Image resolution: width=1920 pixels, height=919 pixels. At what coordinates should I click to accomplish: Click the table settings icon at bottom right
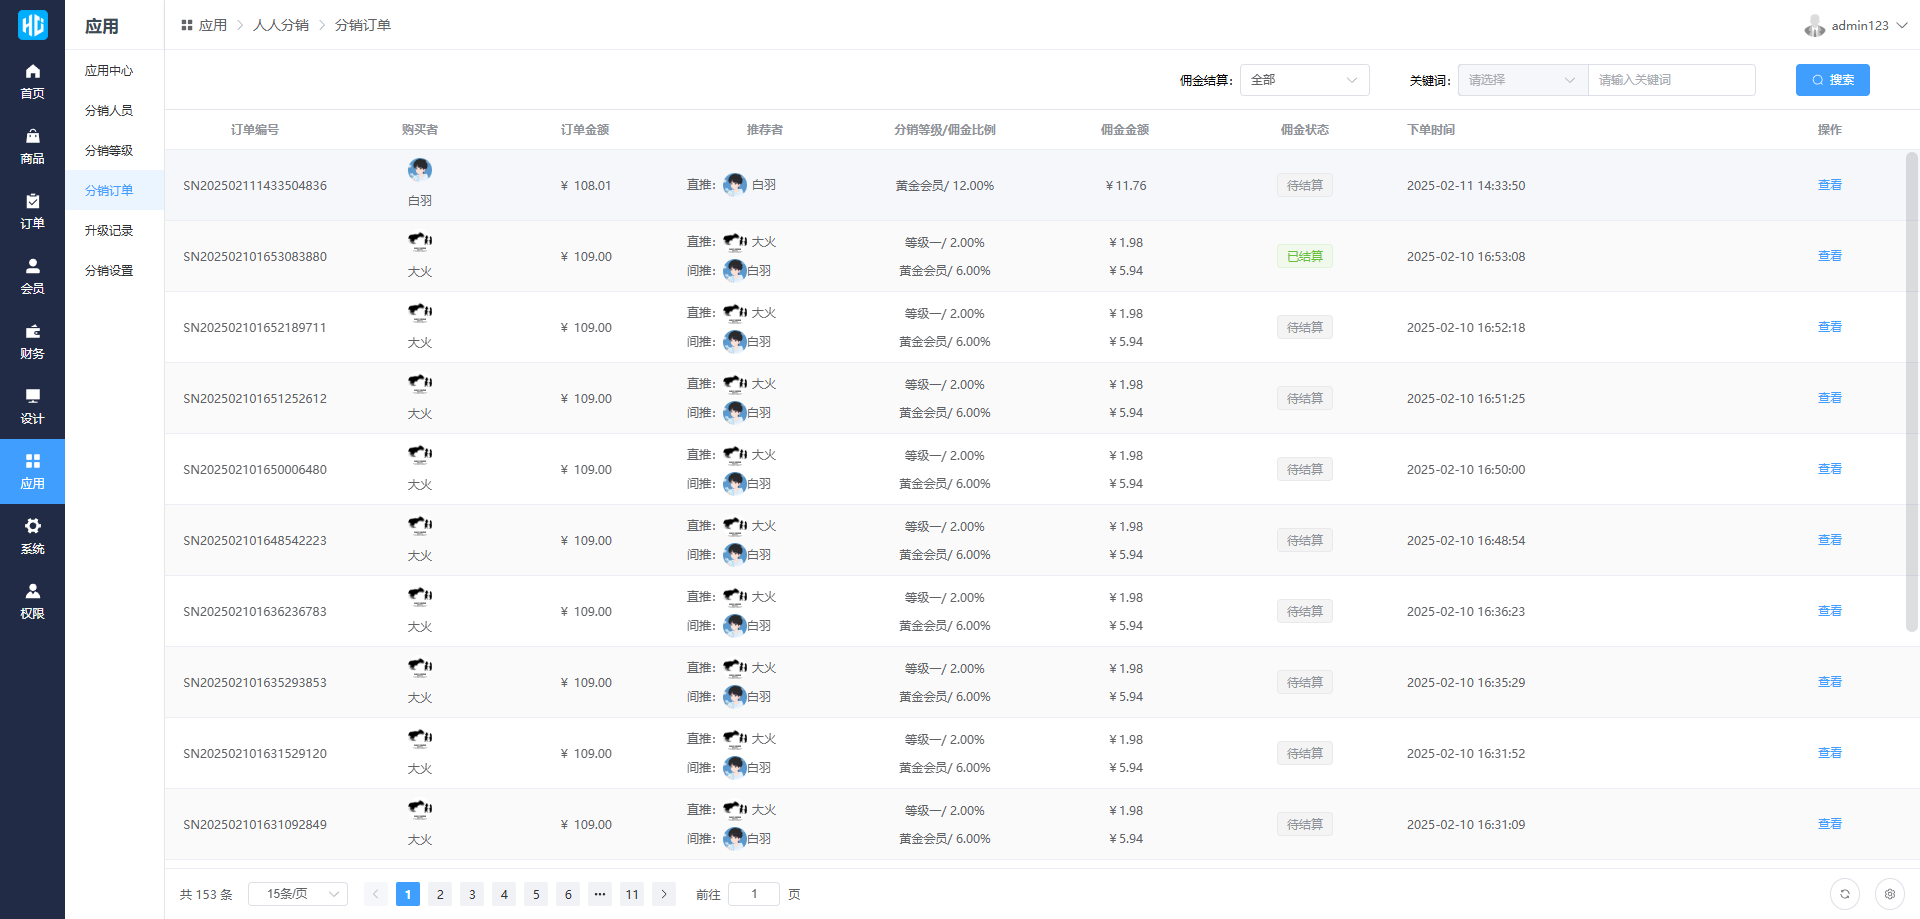click(1889, 894)
